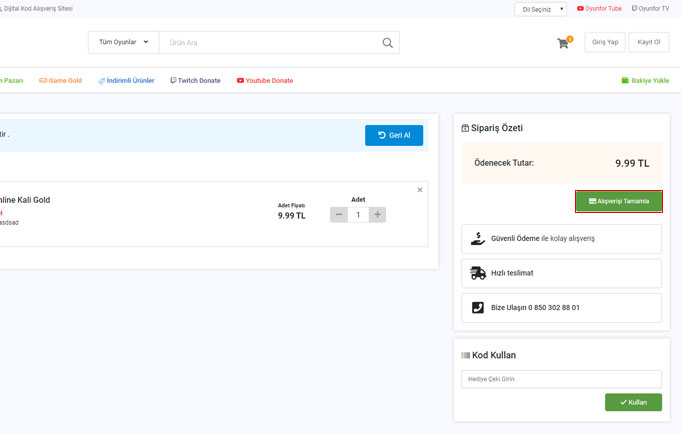681x434 pixels.
Task: Click the Geri Al undo button
Action: click(x=394, y=135)
